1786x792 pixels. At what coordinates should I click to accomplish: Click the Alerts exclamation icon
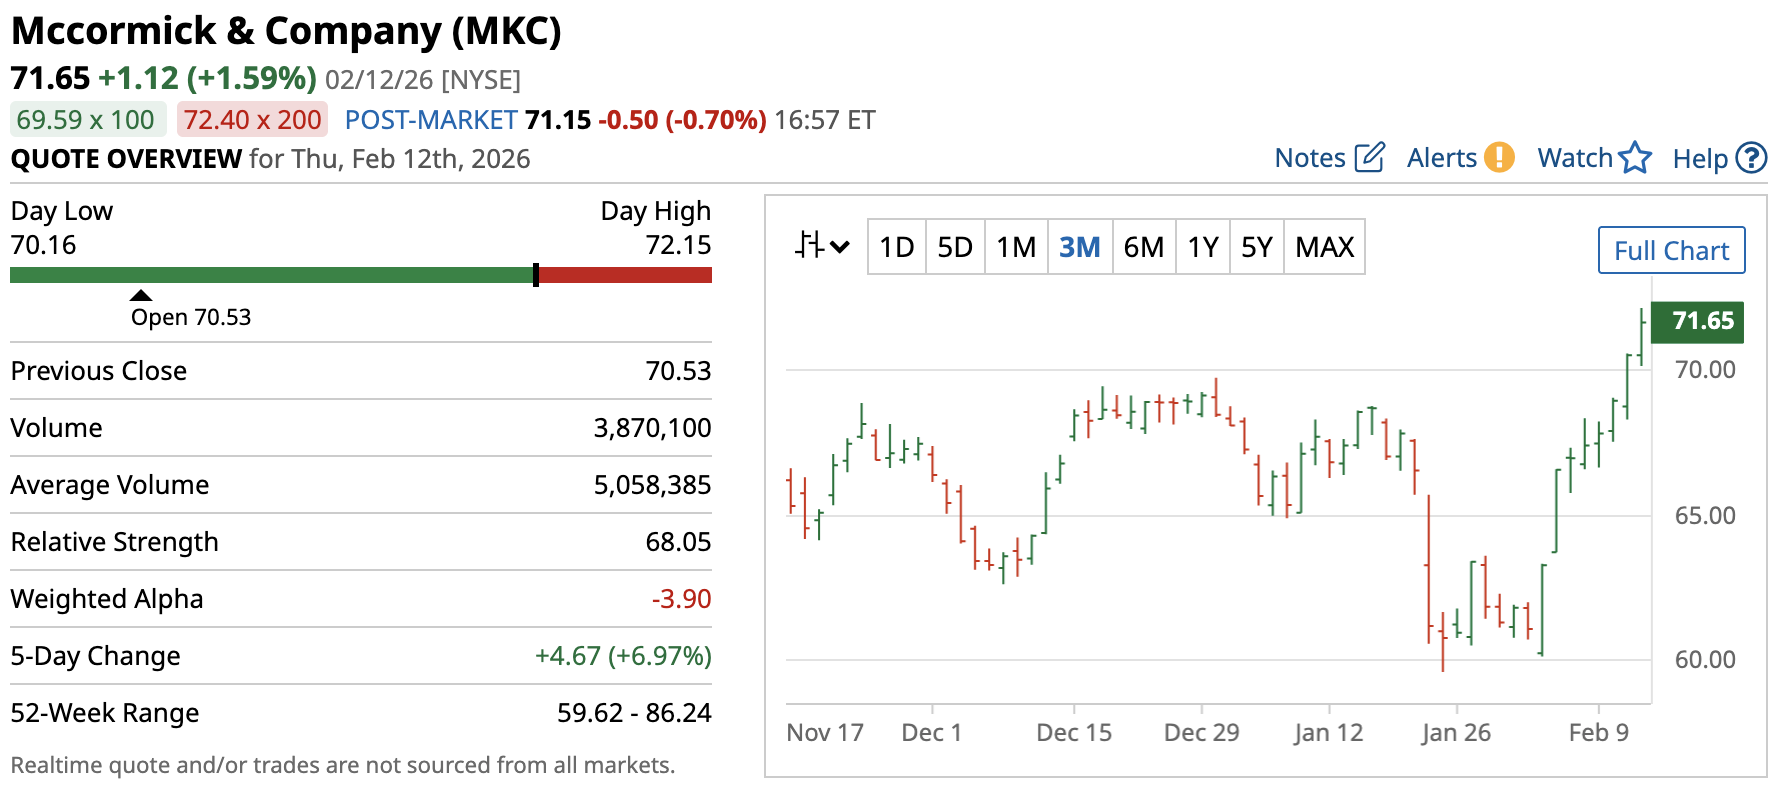coord(1498,158)
